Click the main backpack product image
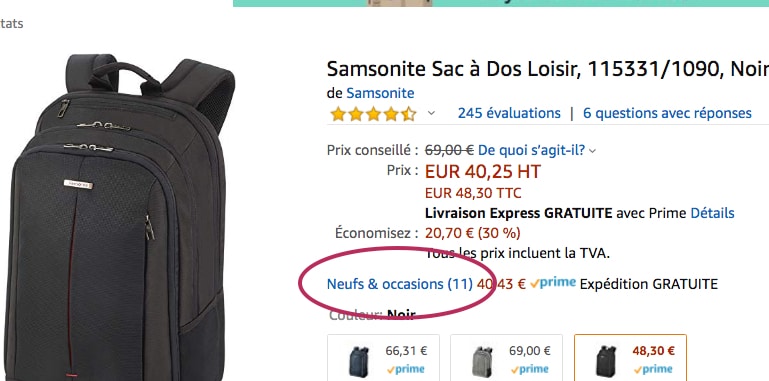This screenshot has width=769, height=381. (x=119, y=217)
